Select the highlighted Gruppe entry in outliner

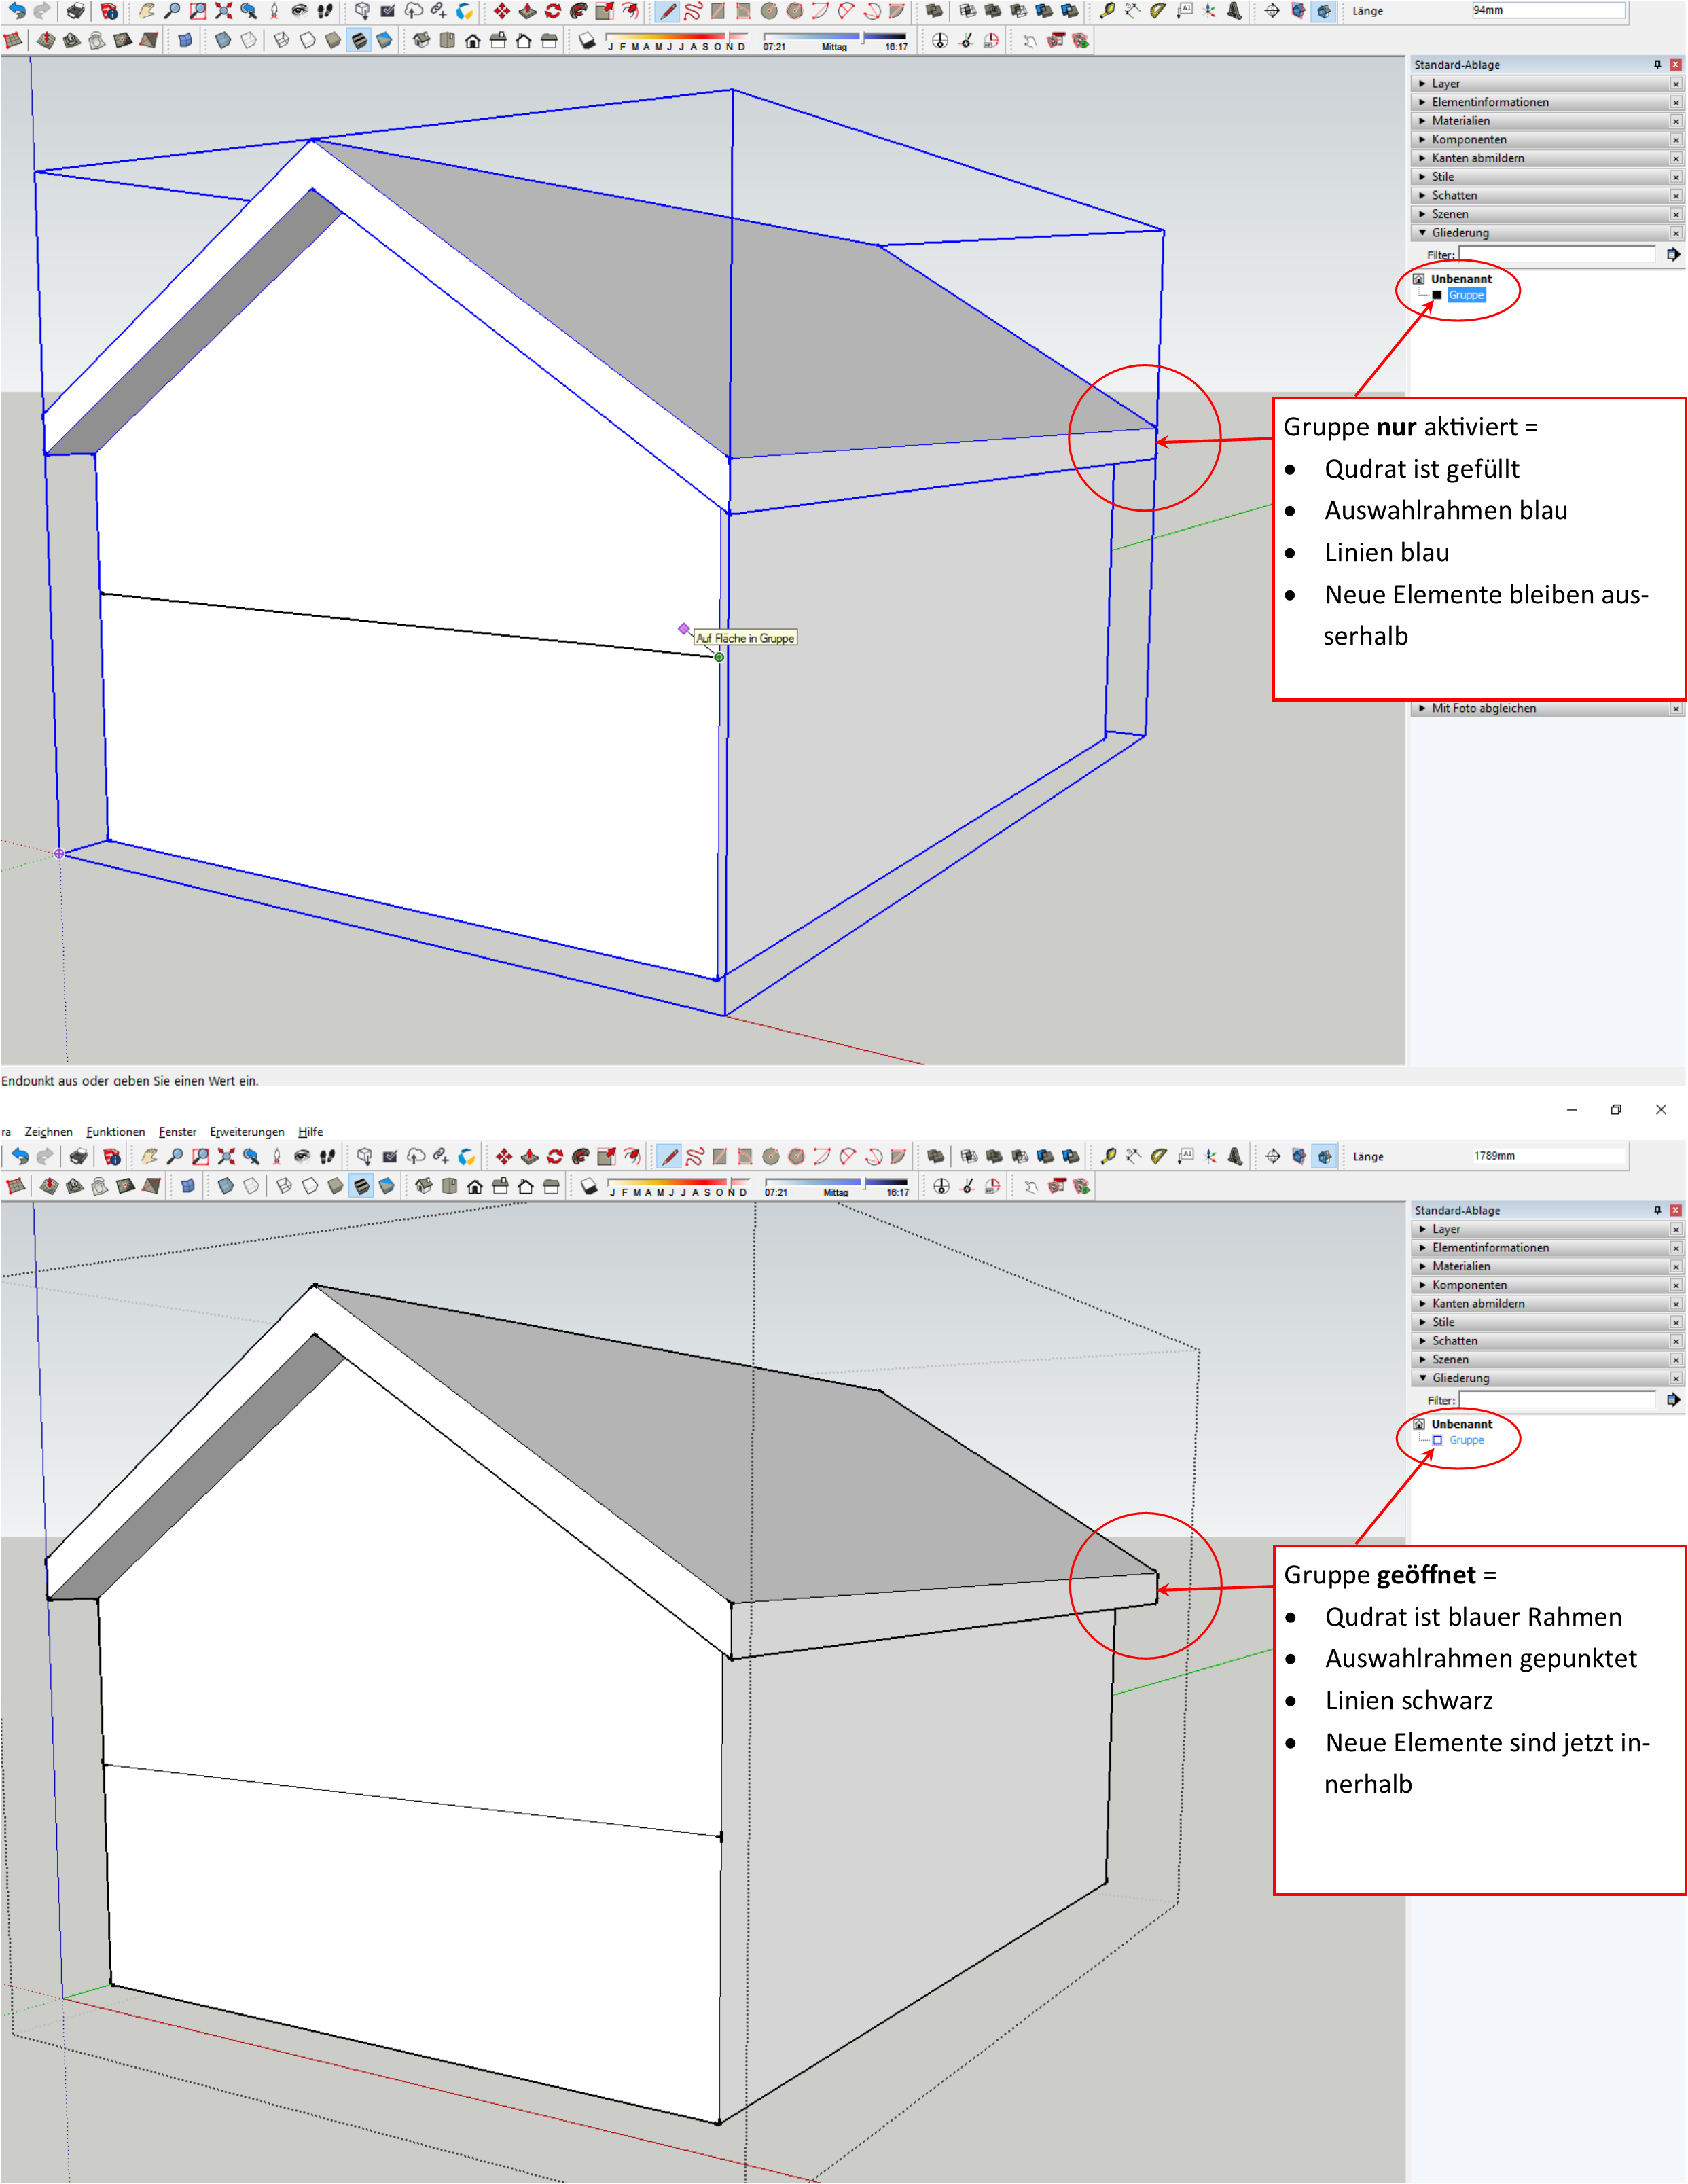1466,295
